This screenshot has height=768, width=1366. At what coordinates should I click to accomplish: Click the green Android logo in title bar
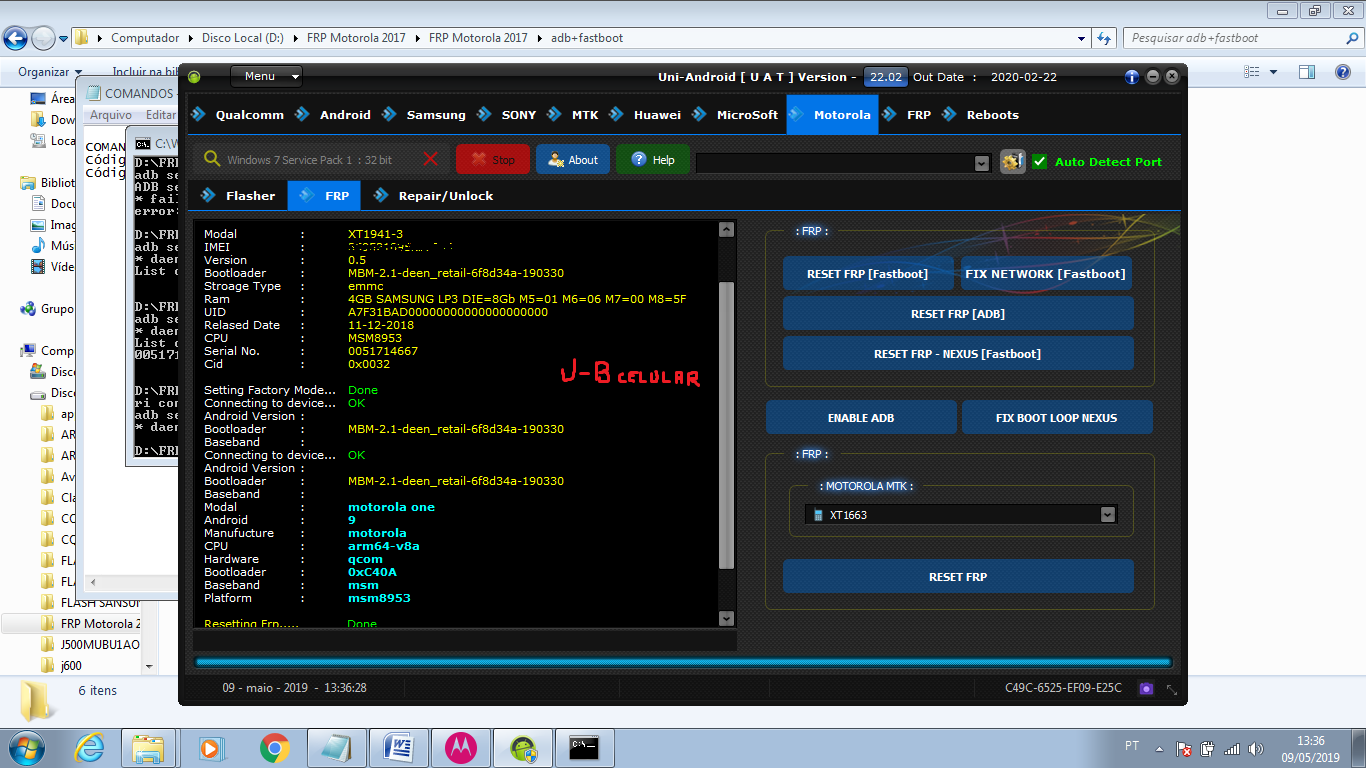194,77
